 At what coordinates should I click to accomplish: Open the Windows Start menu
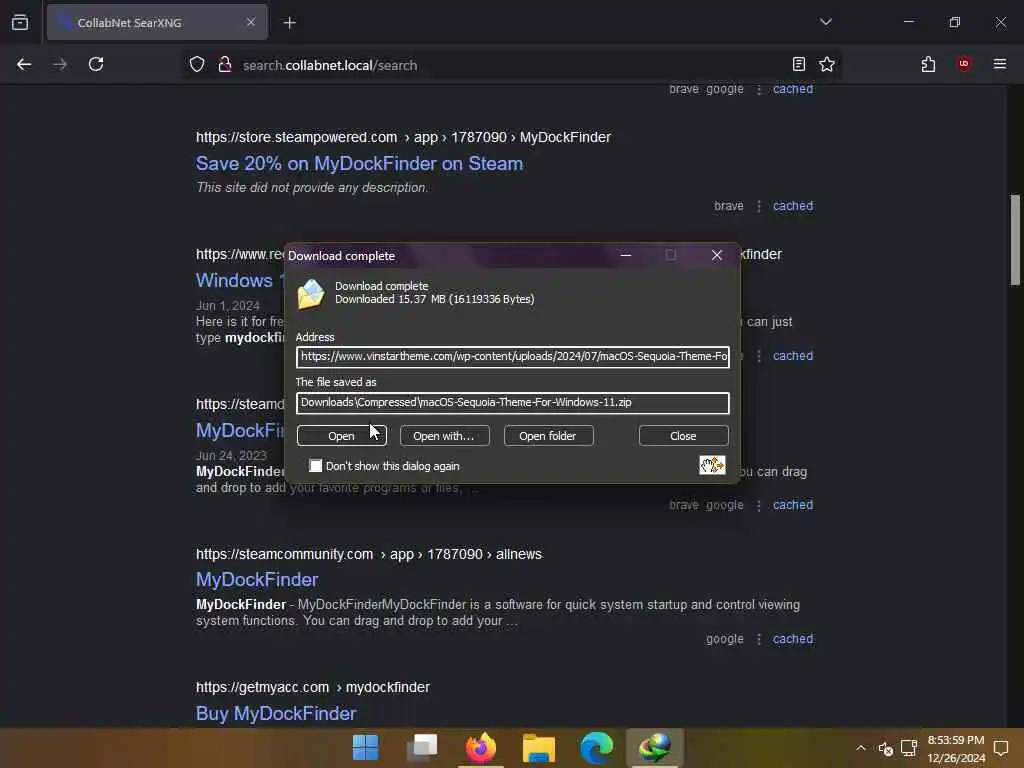(365, 748)
